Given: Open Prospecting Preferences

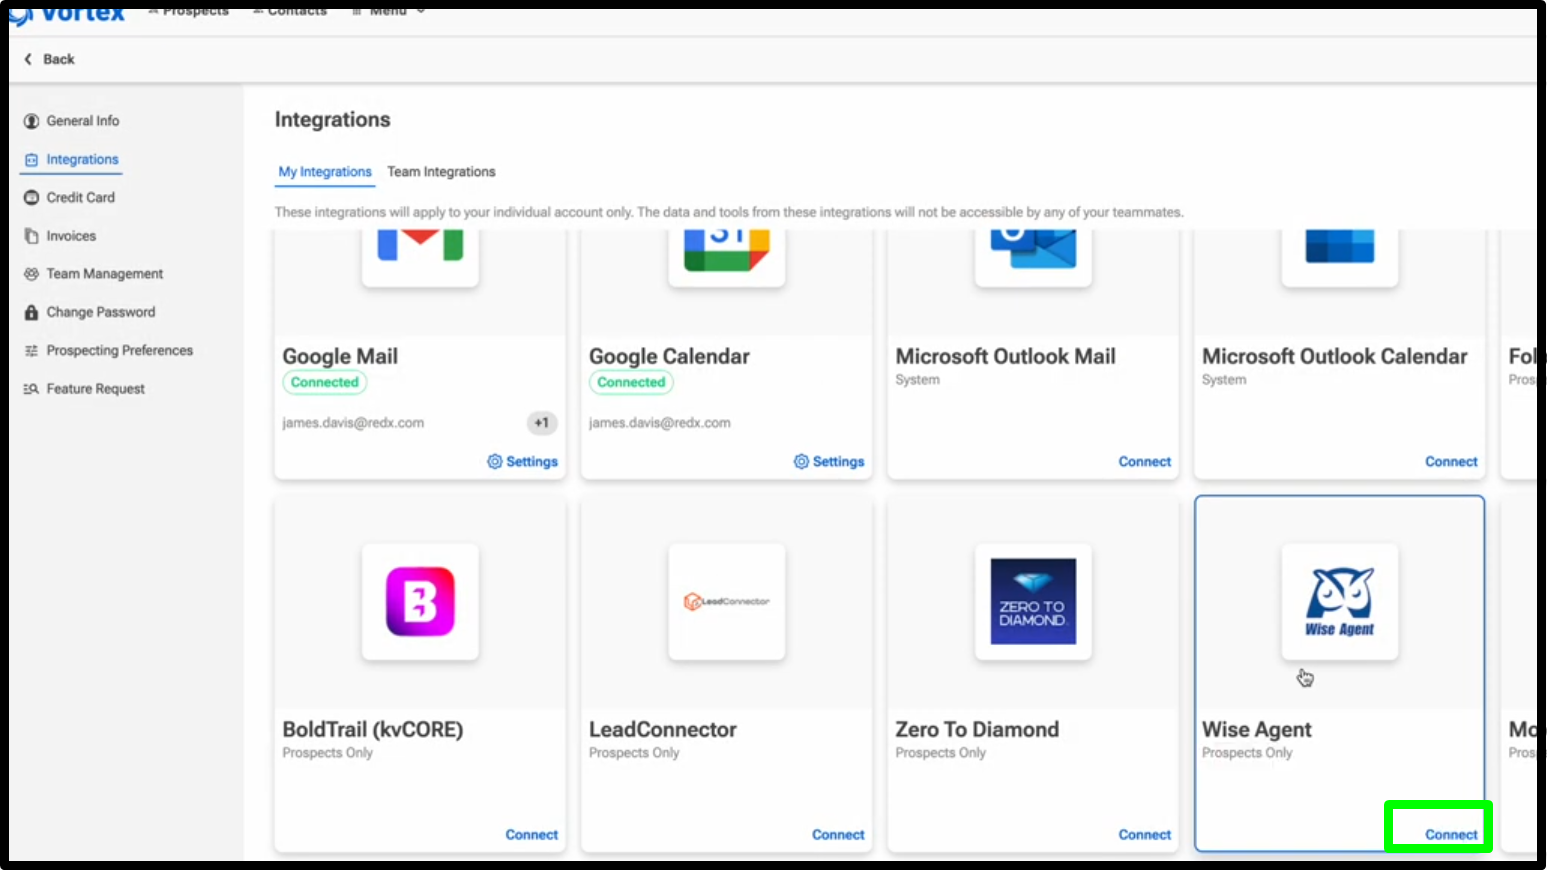Looking at the screenshot, I should pyautogui.click(x=108, y=350).
